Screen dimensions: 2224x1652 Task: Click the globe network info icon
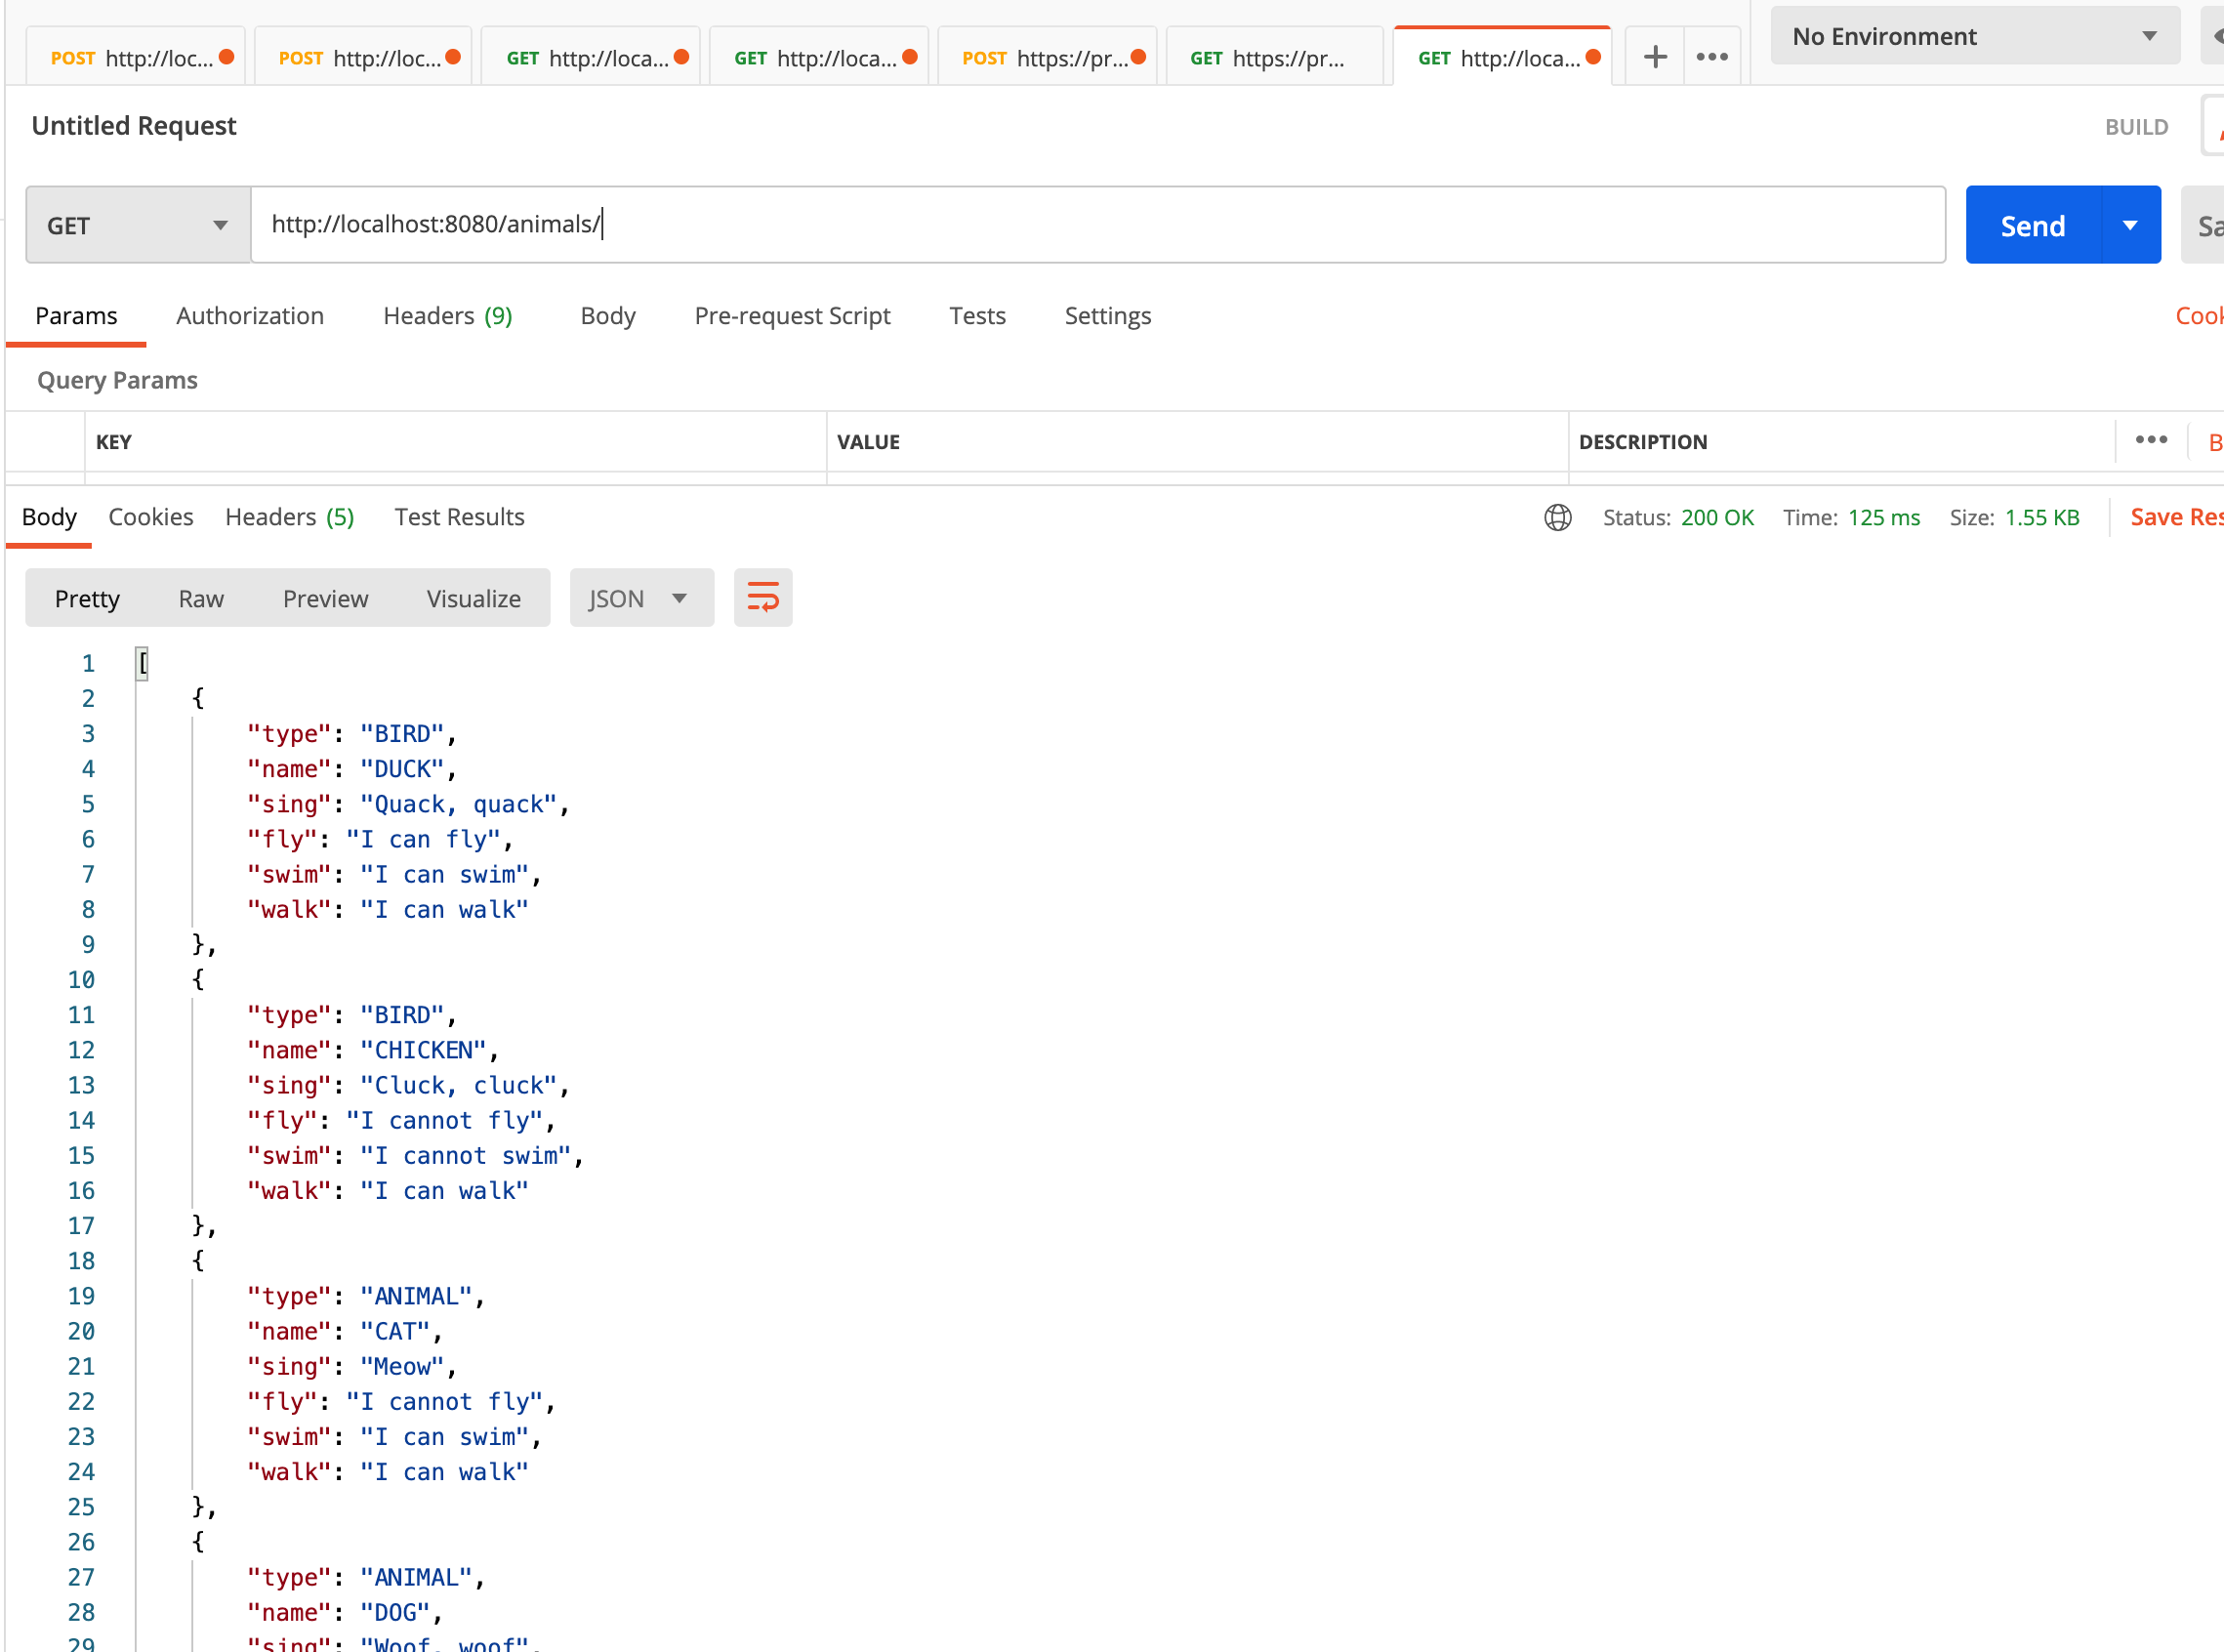[1557, 517]
